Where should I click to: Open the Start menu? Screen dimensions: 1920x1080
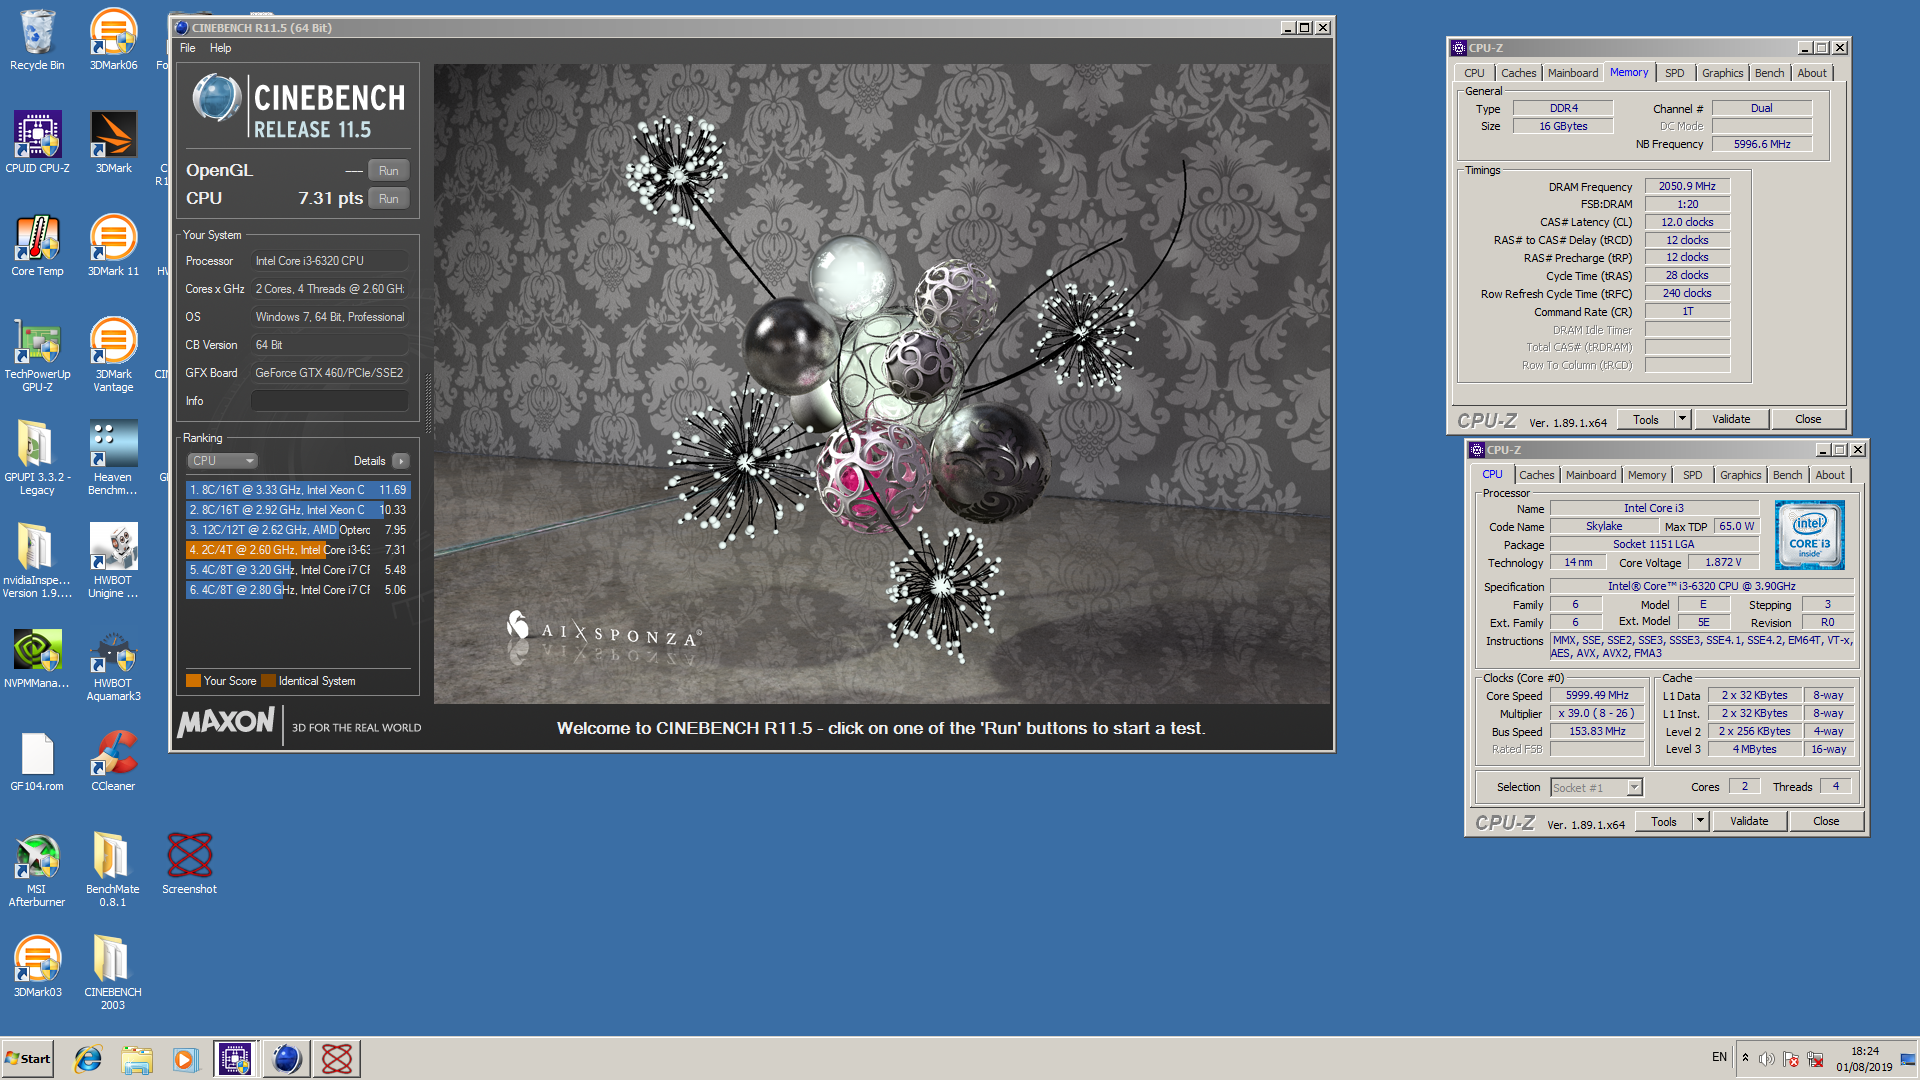tap(28, 1059)
